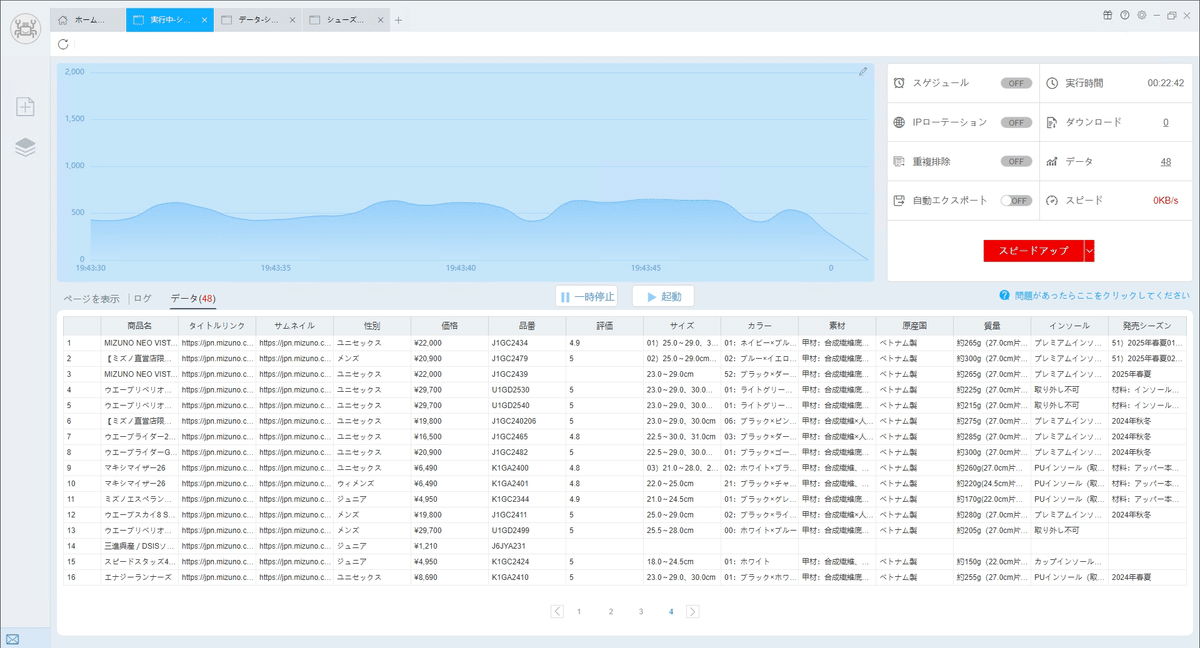Click the gift icon in title bar
The height and width of the screenshot is (648, 1200).
[x=1107, y=15]
